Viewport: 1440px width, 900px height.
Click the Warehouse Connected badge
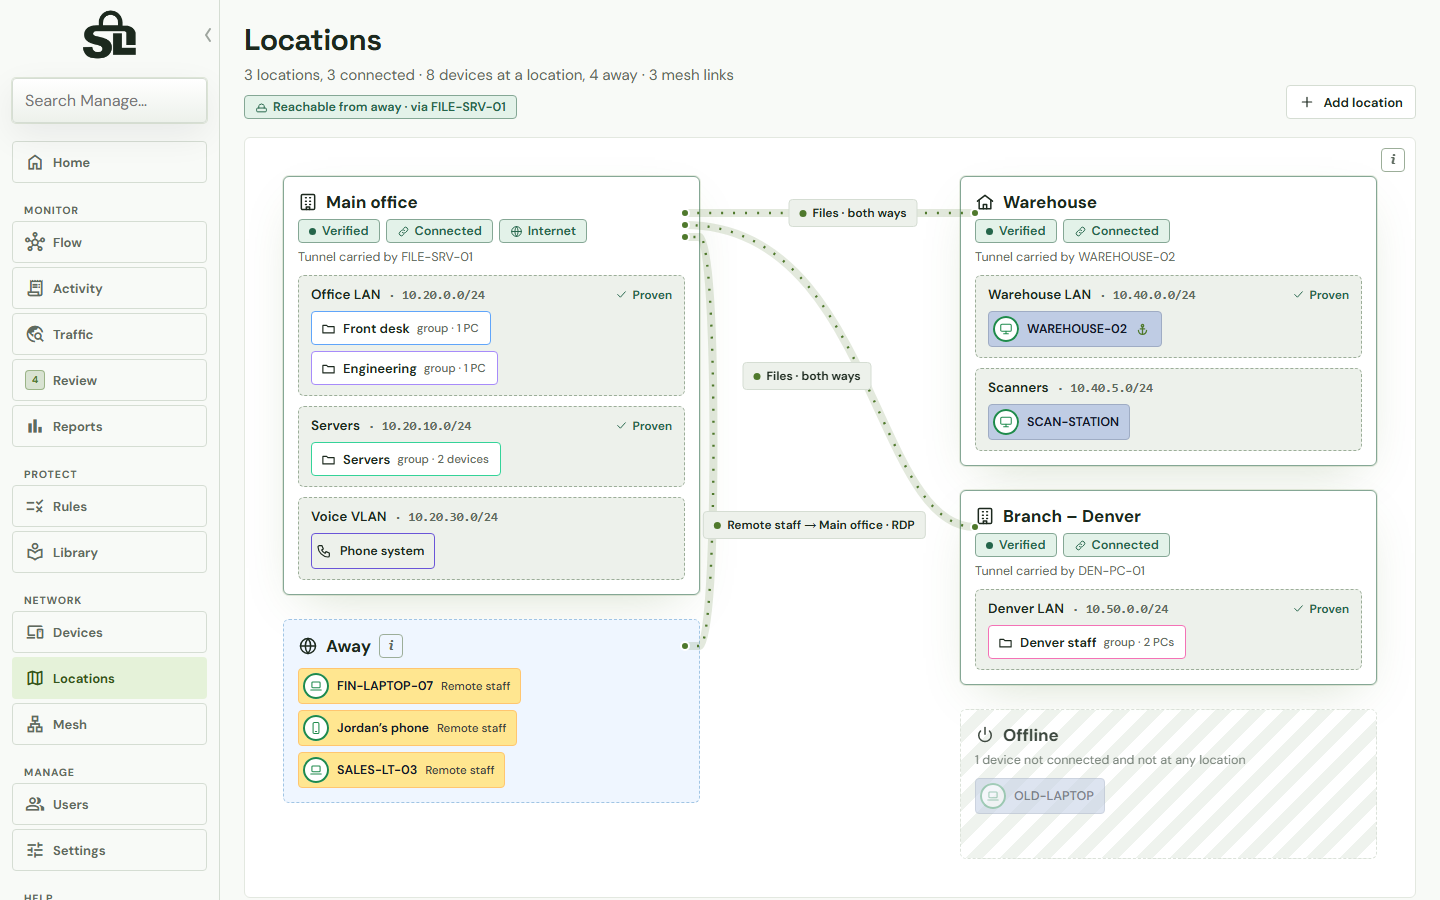[x=1116, y=231]
